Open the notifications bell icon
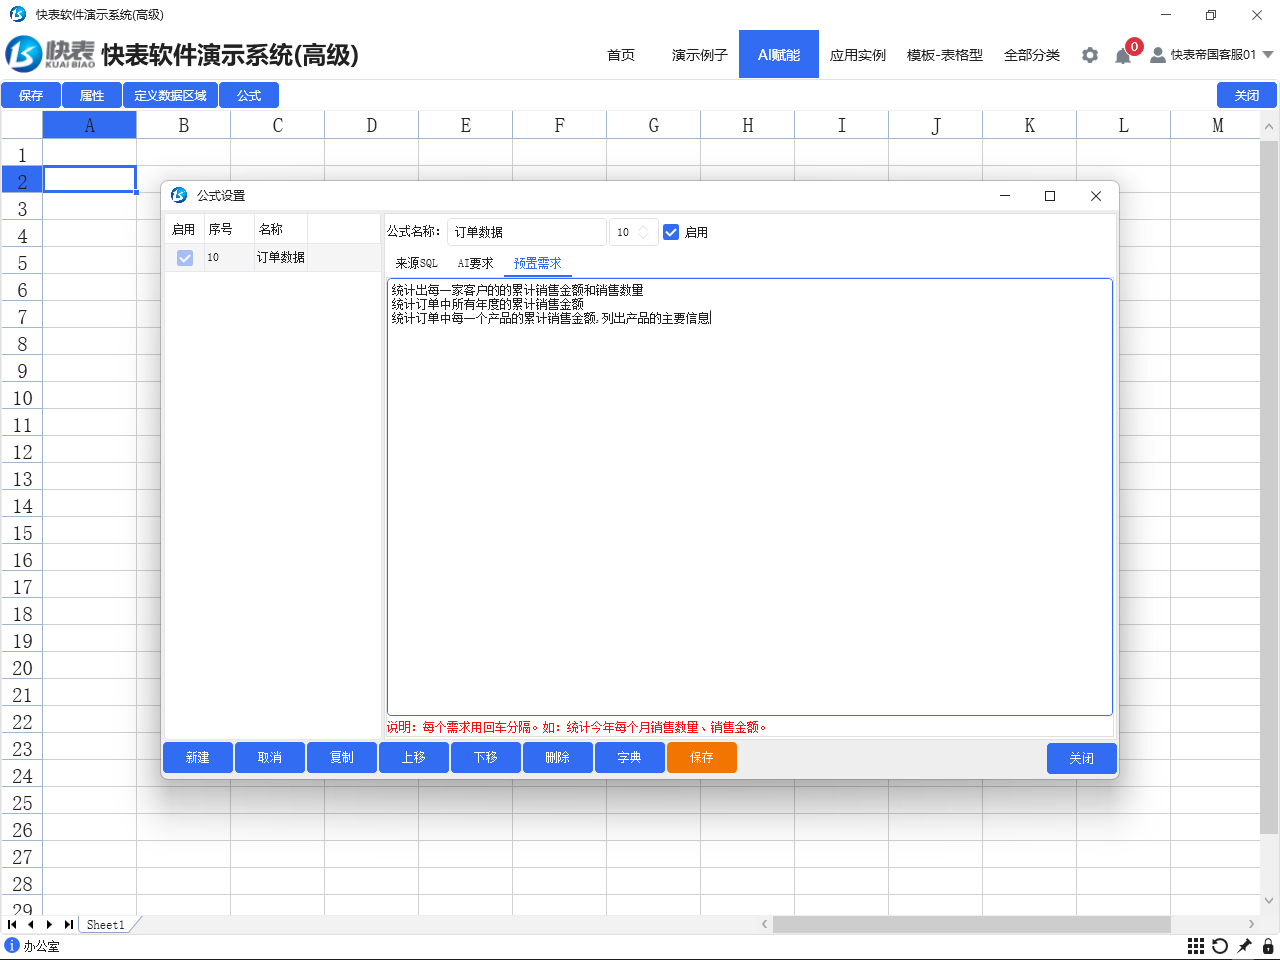 pos(1123,56)
